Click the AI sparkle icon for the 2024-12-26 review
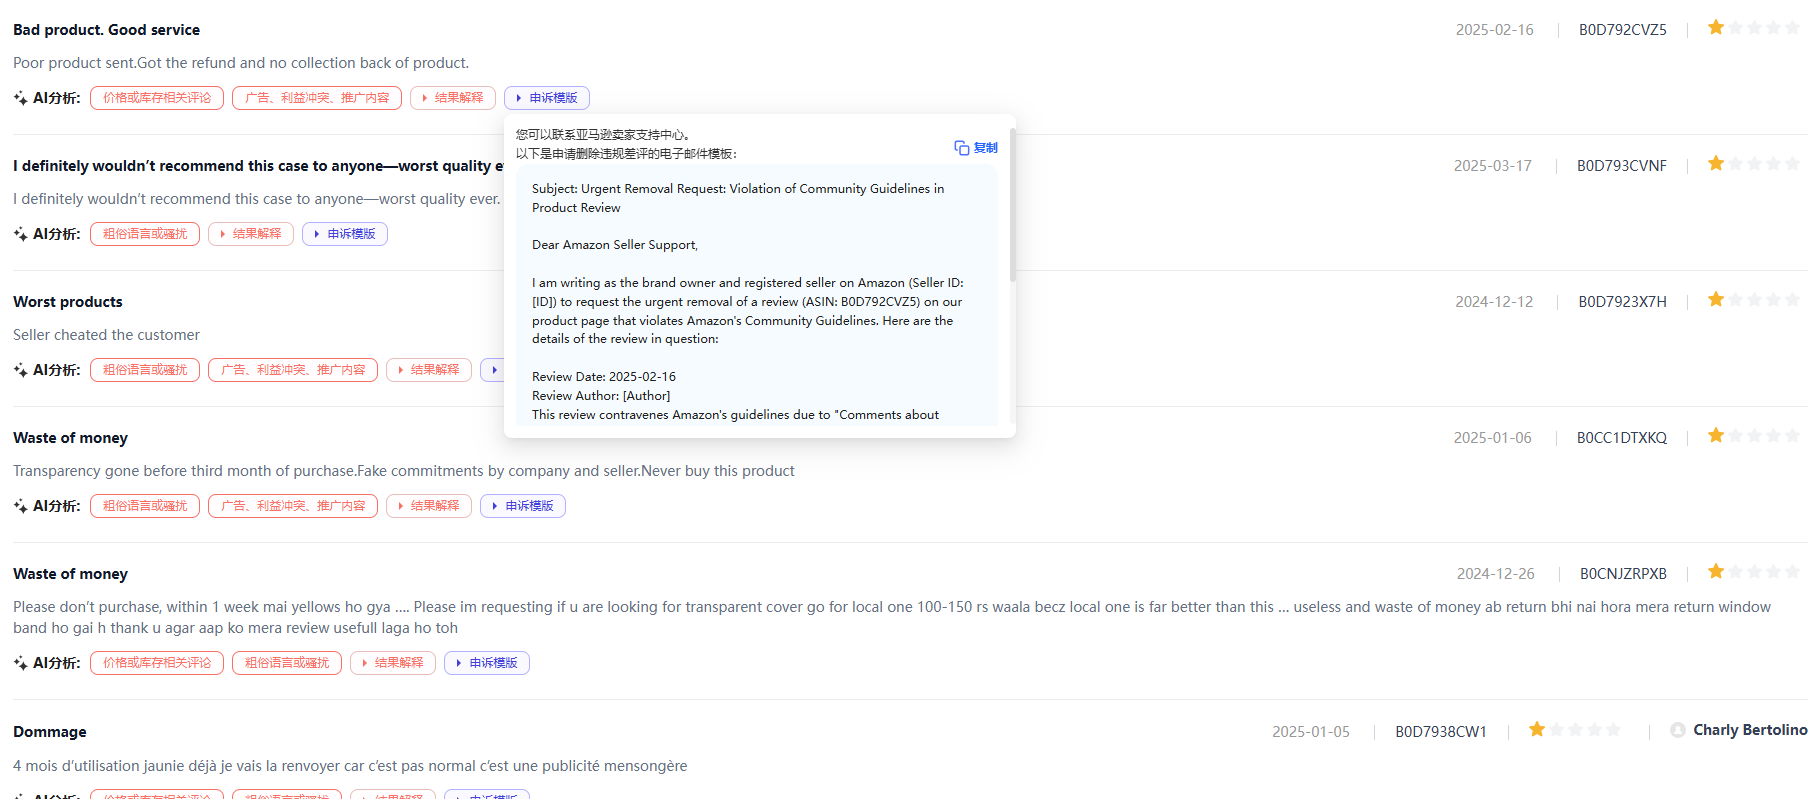1814x799 pixels. 20,663
